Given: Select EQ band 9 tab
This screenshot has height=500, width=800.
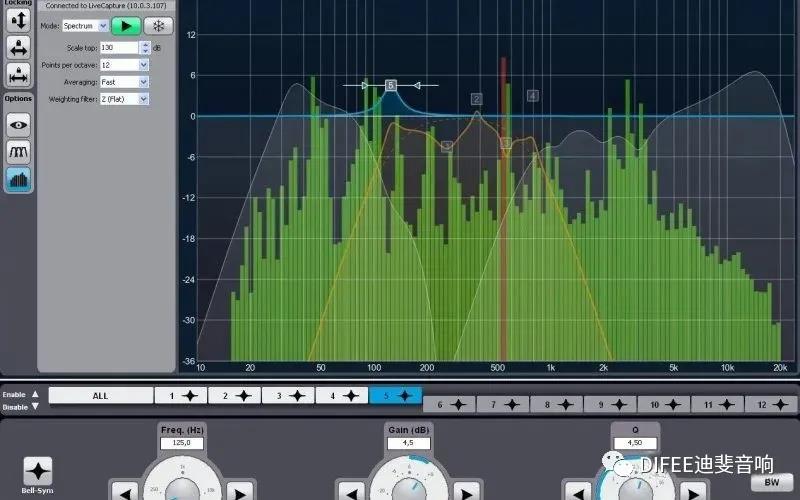Looking at the screenshot, I should [x=610, y=405].
